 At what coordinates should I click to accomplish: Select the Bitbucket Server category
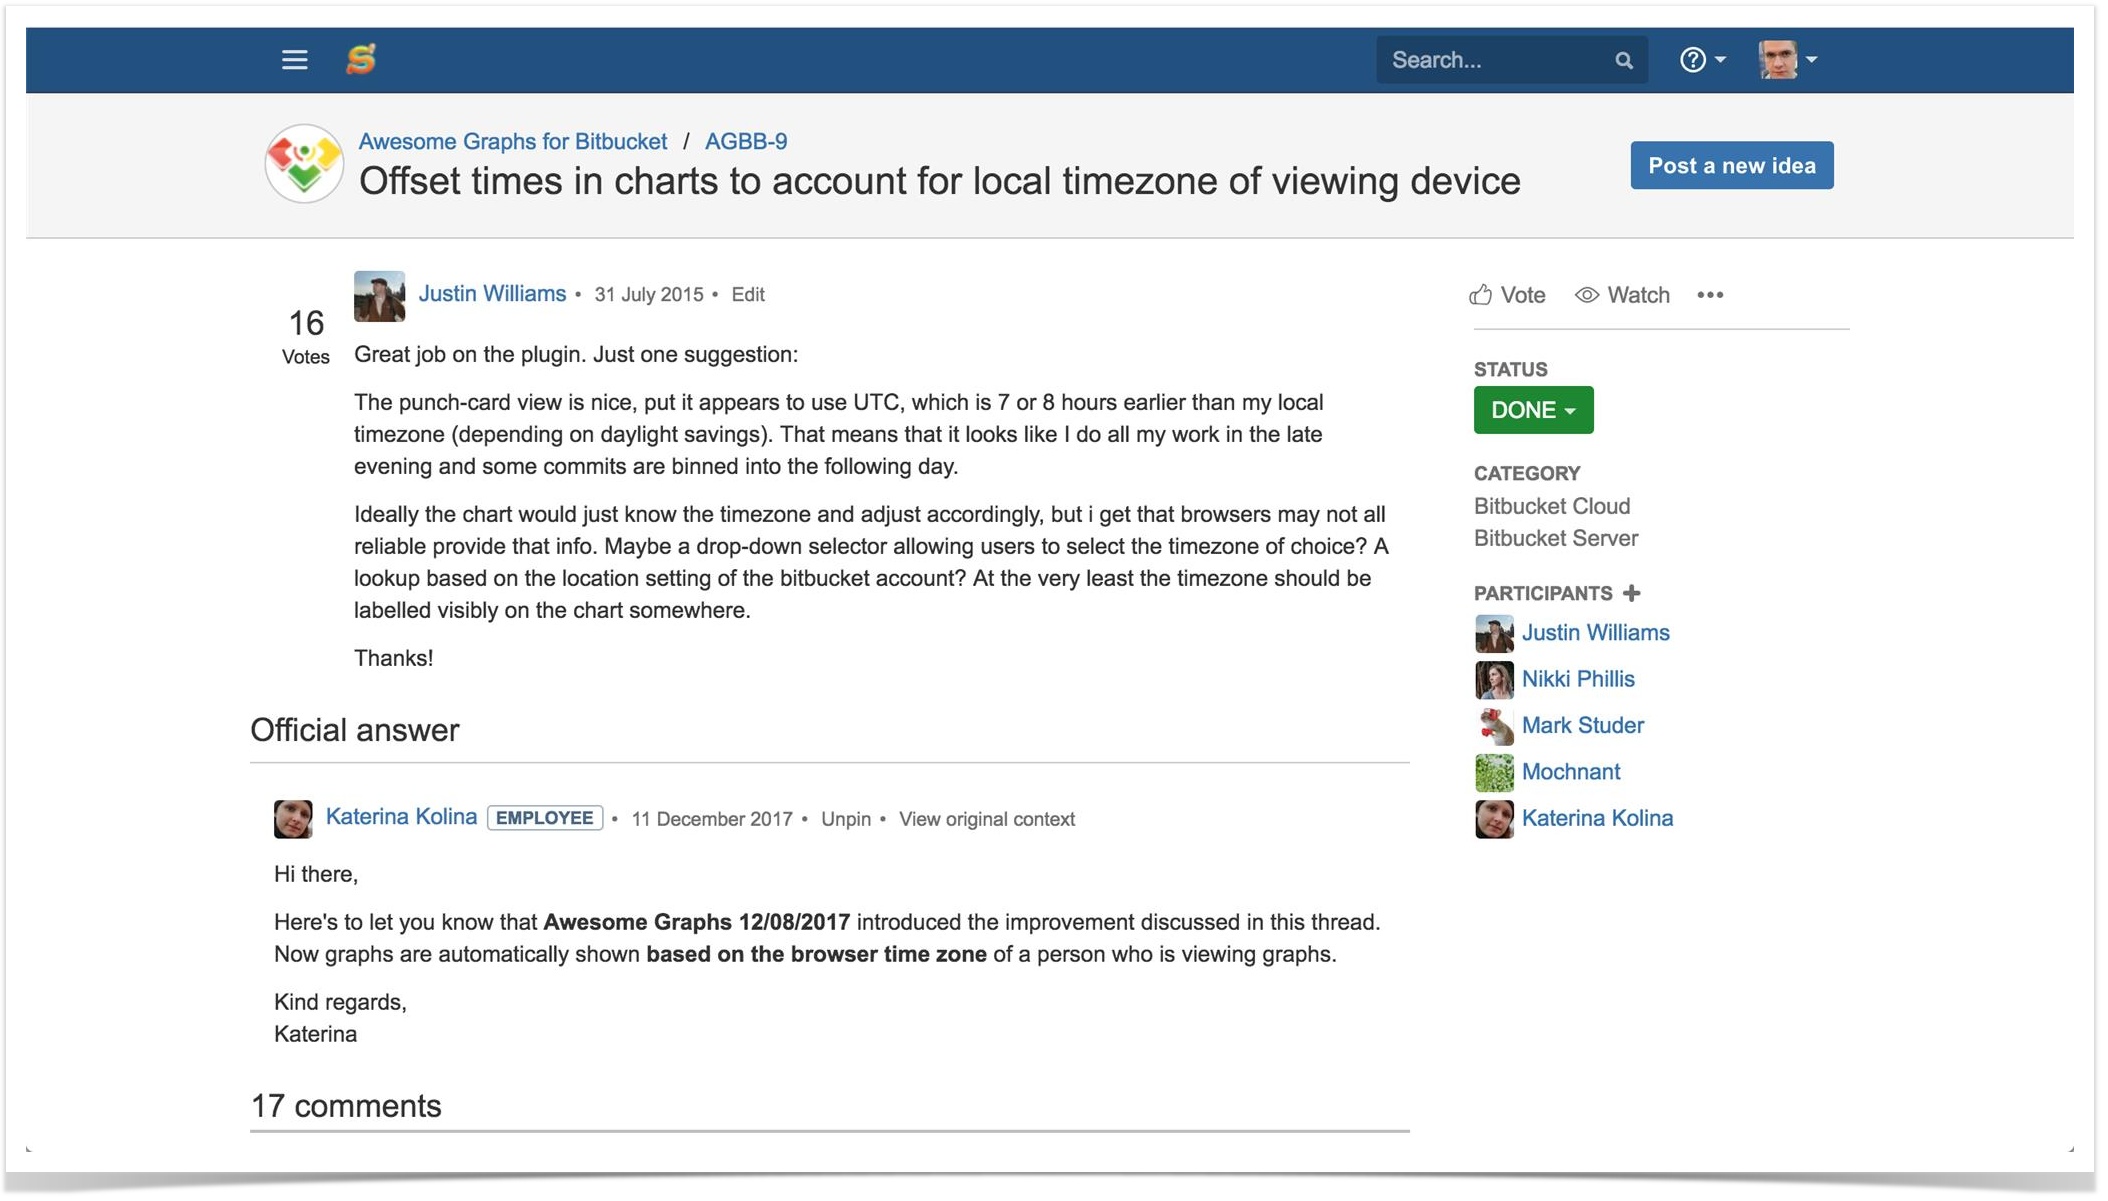pos(1555,538)
